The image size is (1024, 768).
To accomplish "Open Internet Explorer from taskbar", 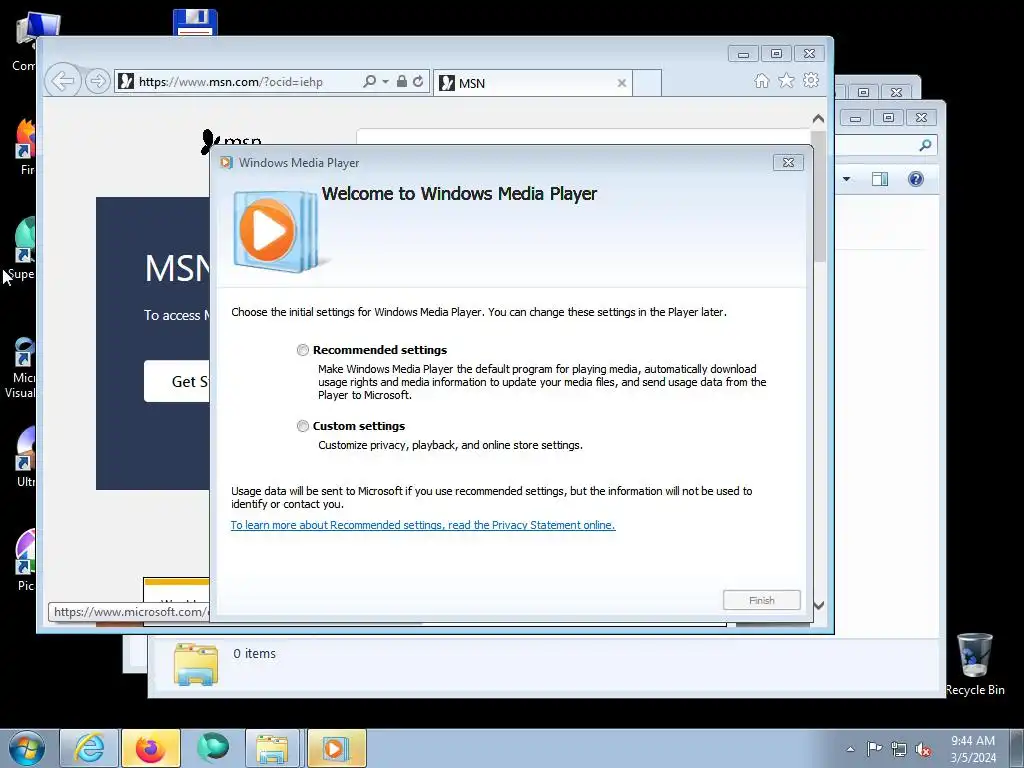I will click(89, 748).
